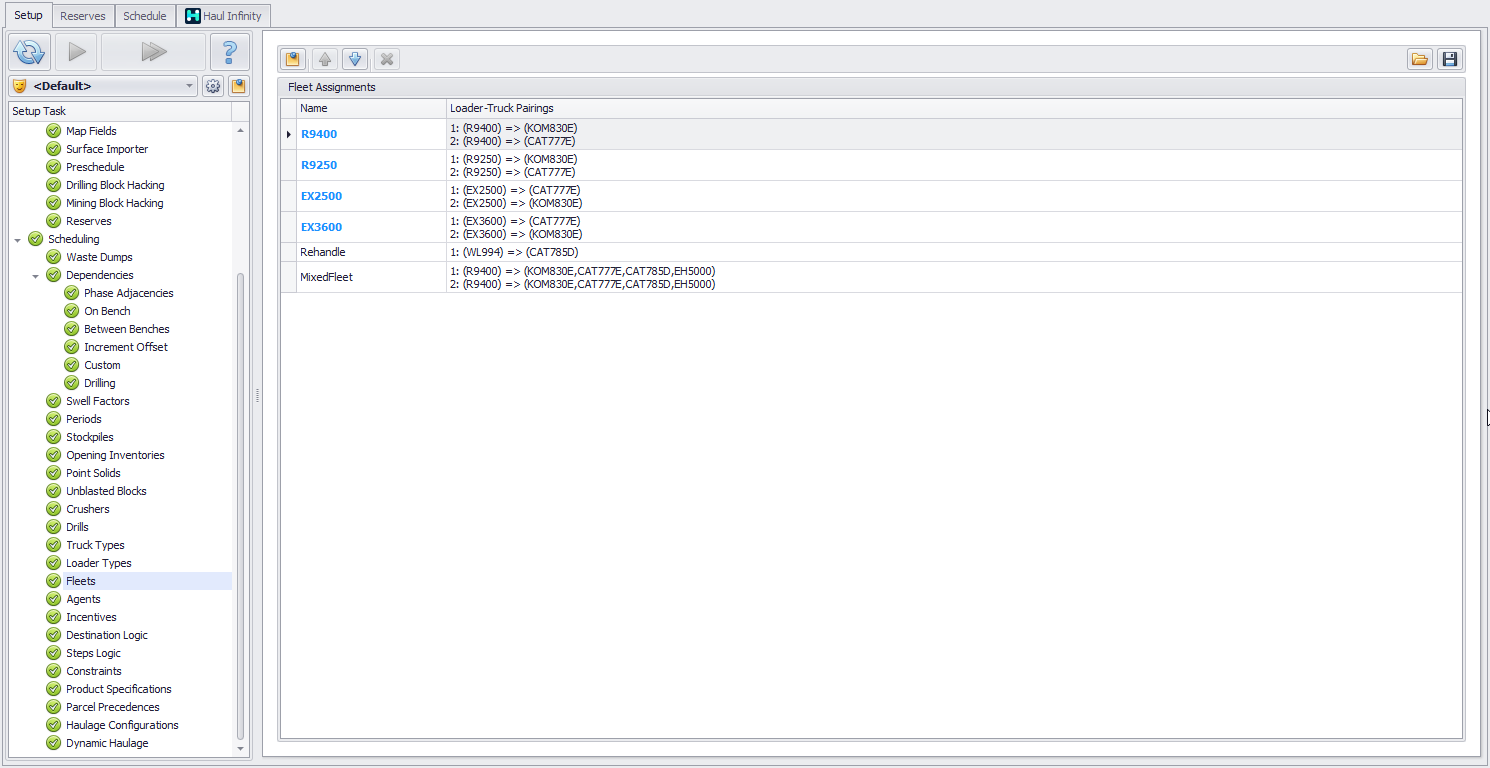This screenshot has width=1490, height=768.
Task: Open the Dynamic Haulage task
Action: coord(107,743)
